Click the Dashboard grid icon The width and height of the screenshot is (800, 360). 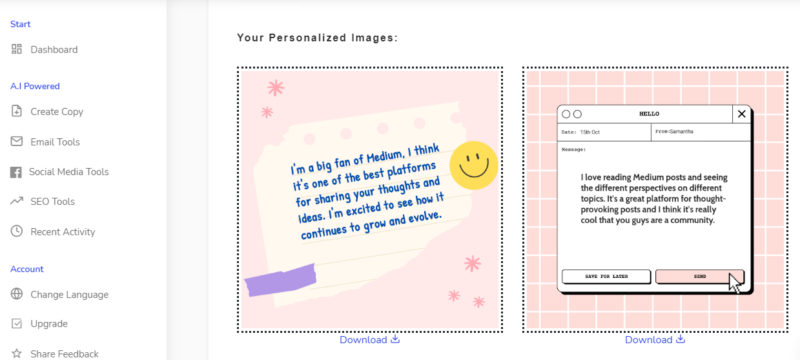click(17, 49)
